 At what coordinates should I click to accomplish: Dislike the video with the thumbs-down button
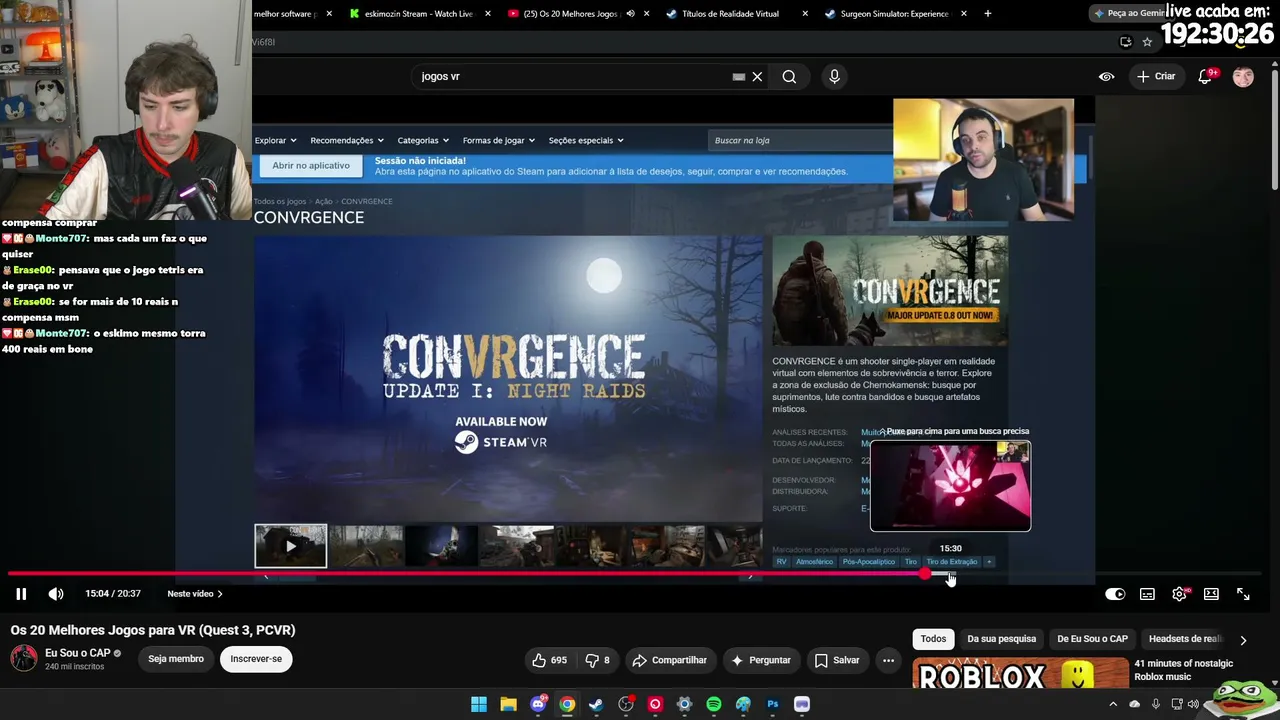tap(597, 660)
